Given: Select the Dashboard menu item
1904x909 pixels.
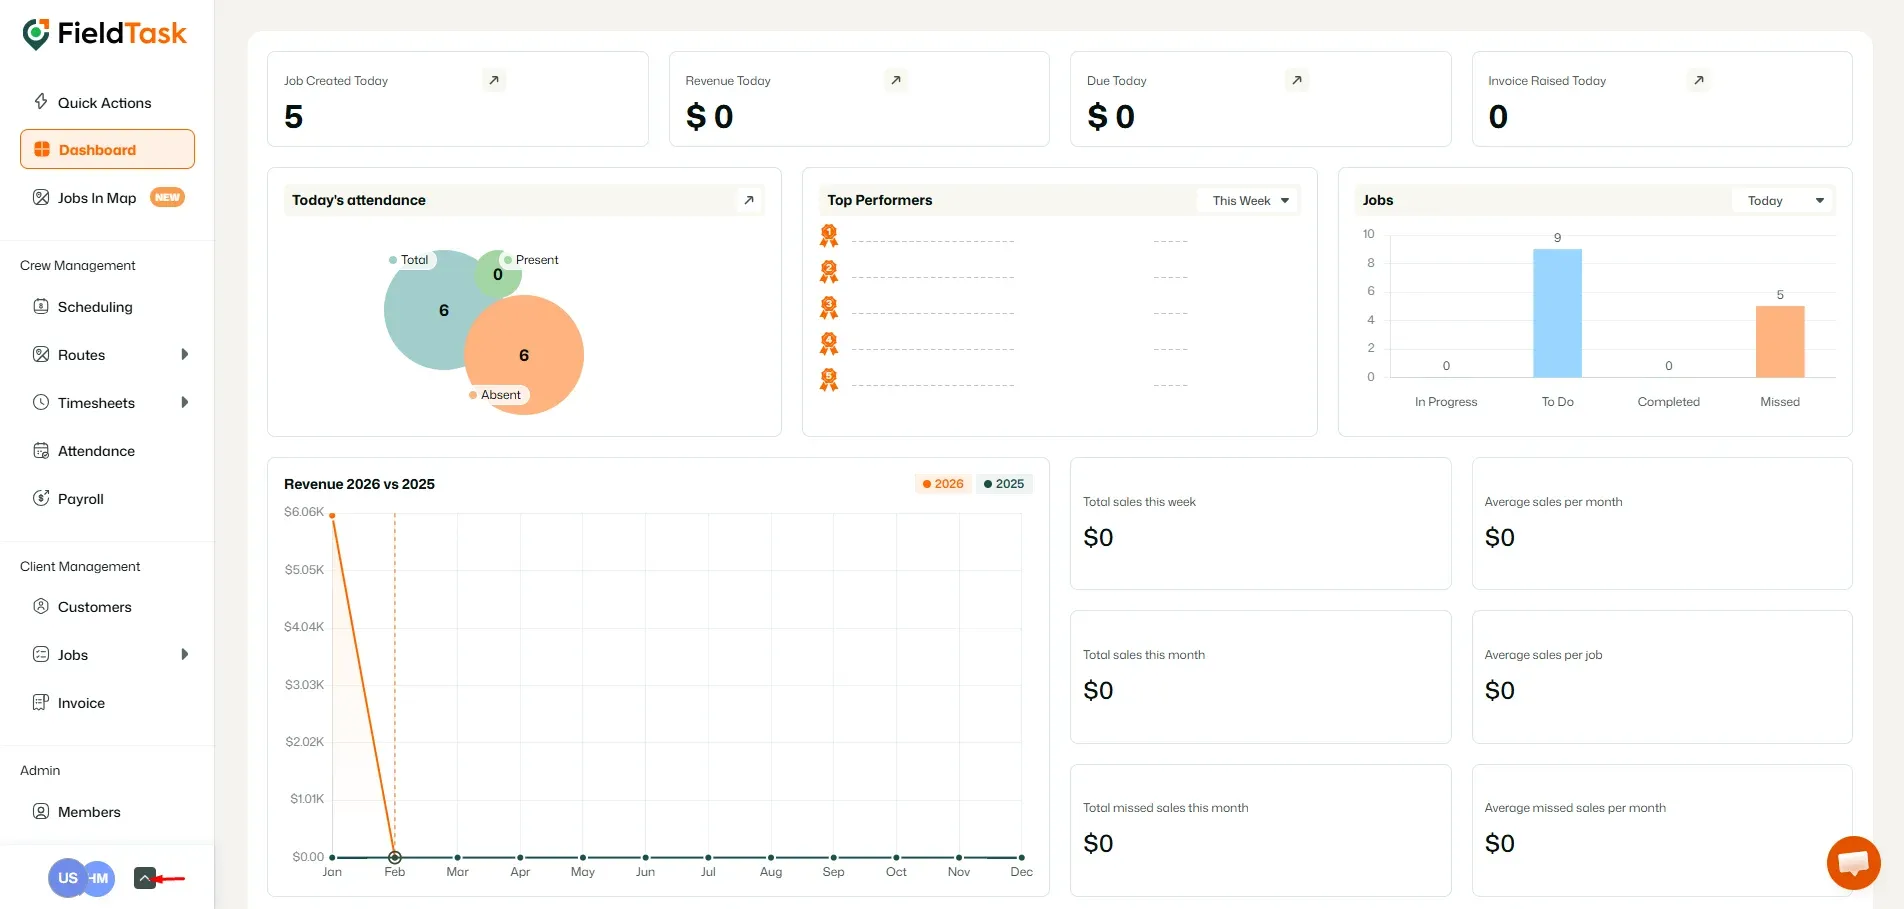Looking at the screenshot, I should coord(107,149).
